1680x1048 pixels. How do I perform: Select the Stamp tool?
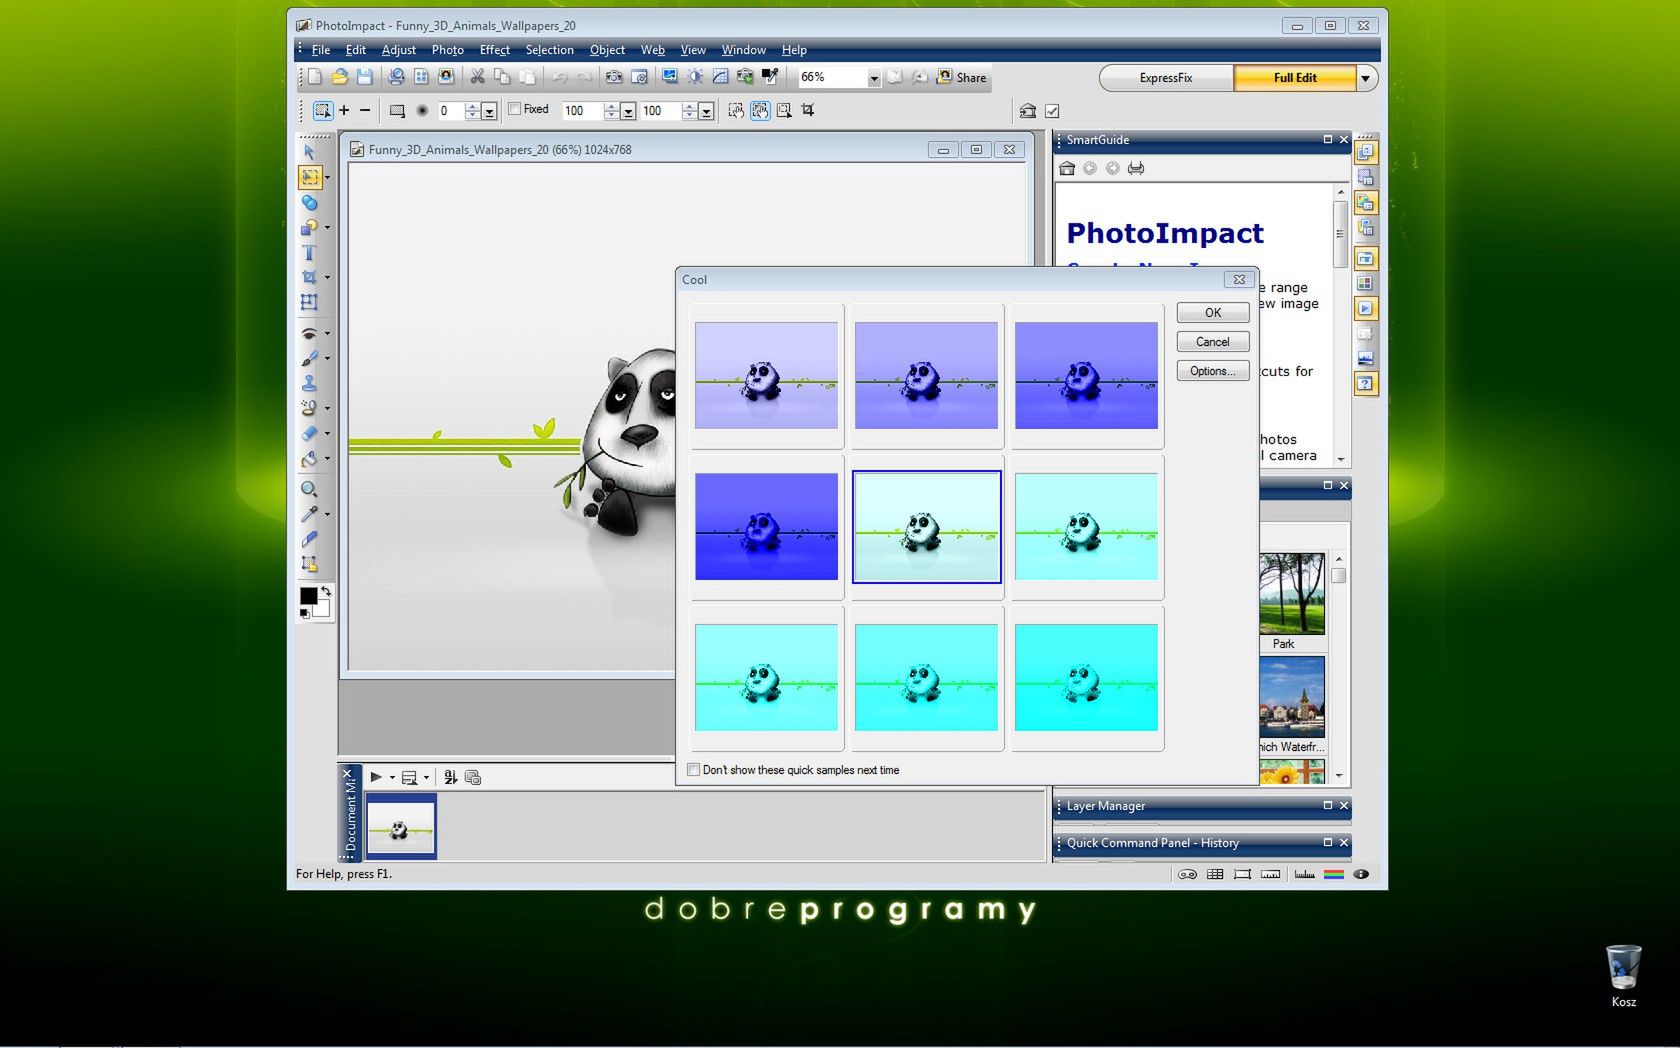click(x=309, y=383)
